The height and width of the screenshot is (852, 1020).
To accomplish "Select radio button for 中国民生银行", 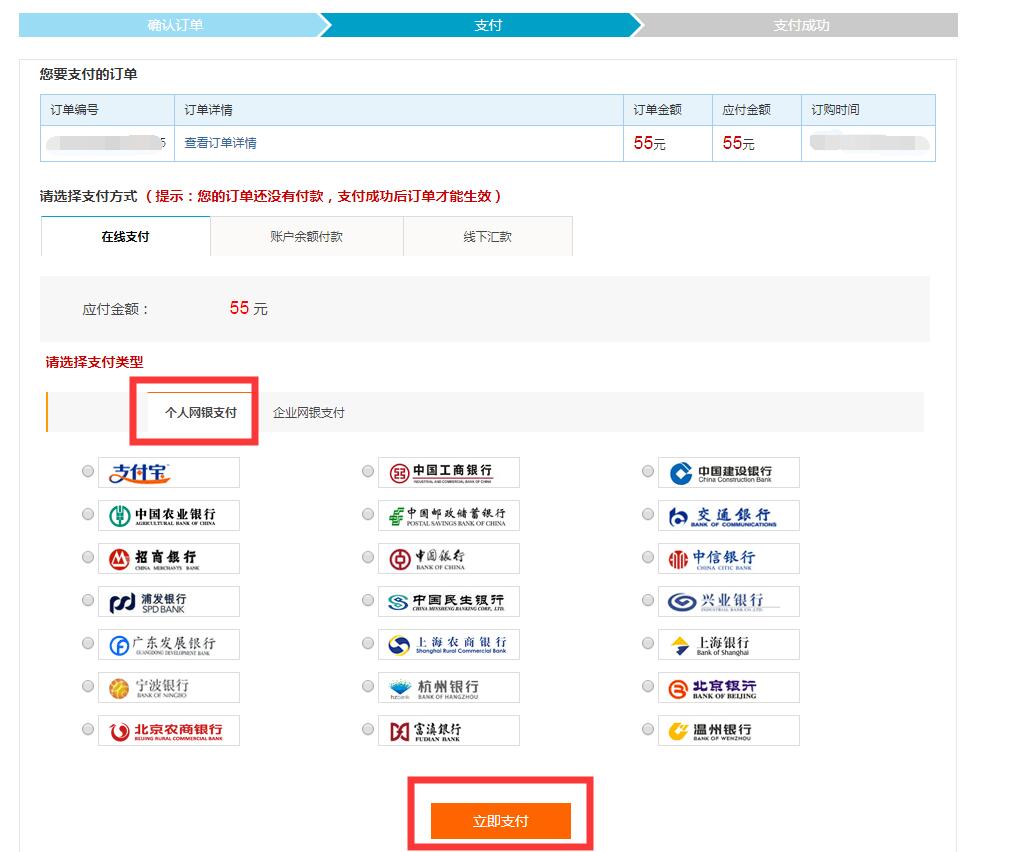I will (x=368, y=601).
